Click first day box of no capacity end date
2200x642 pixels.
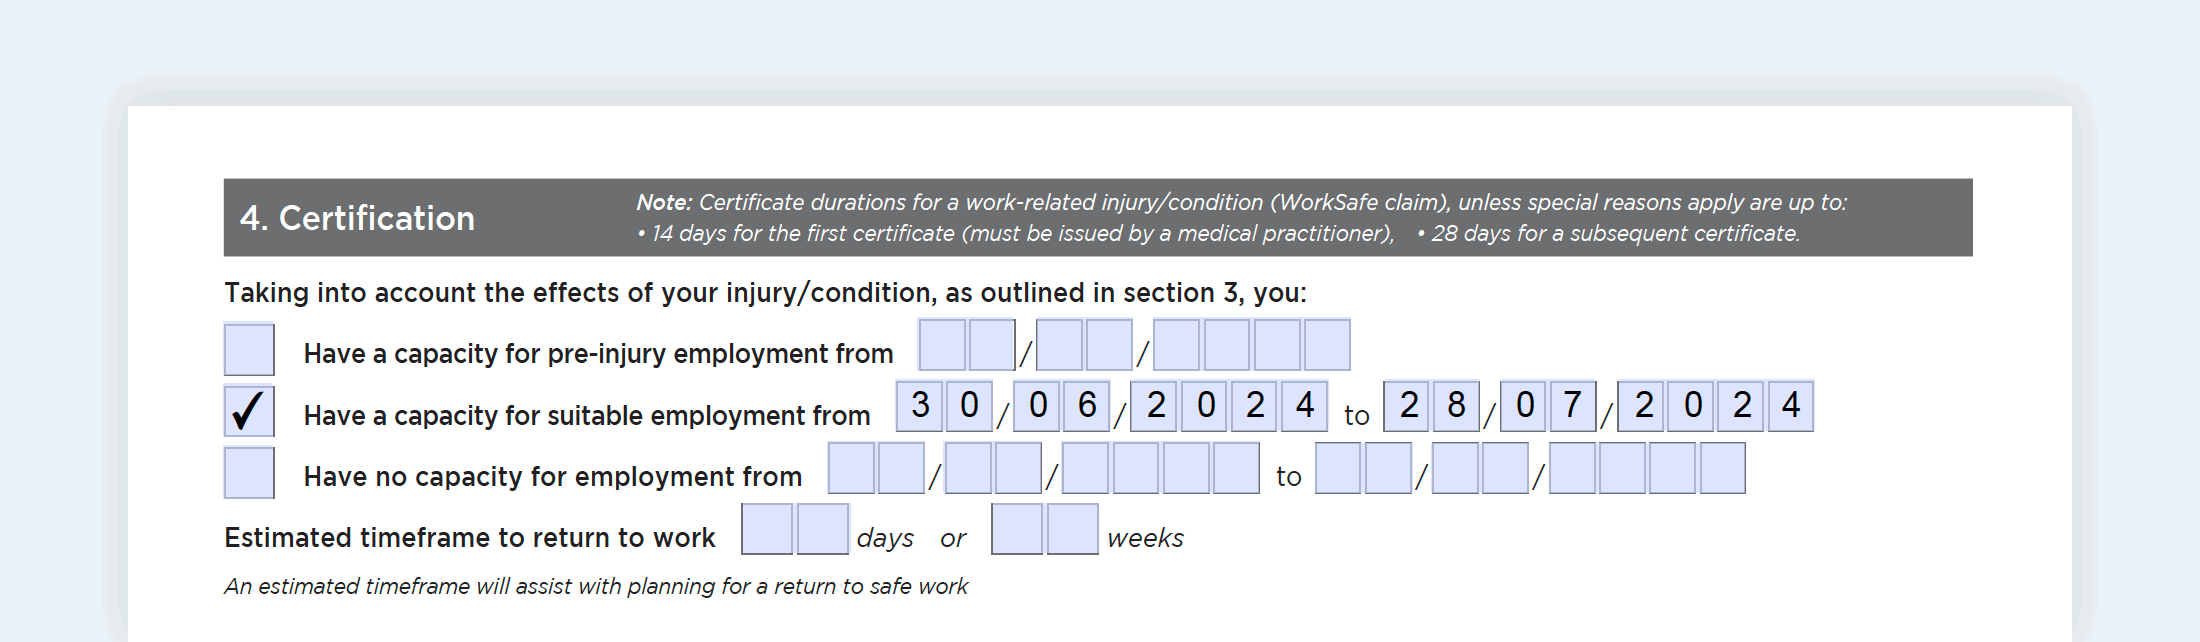(1338, 468)
